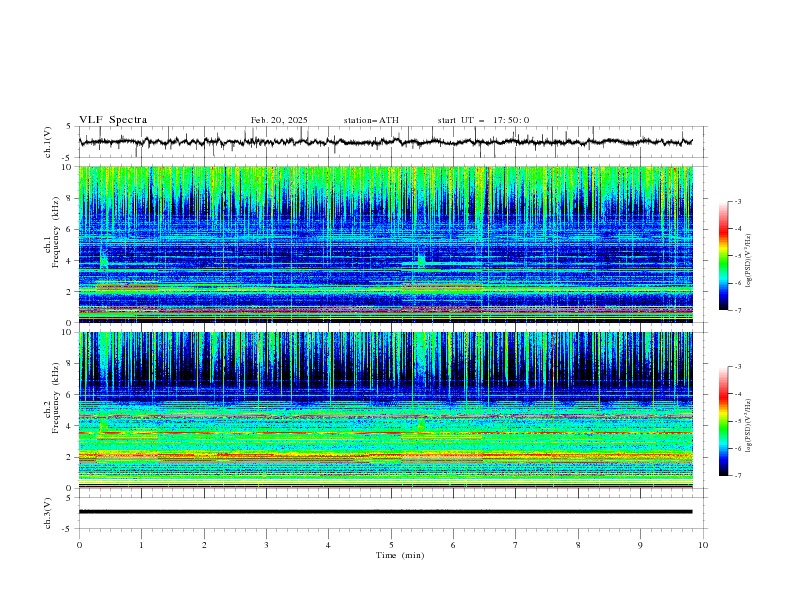This screenshot has width=792, height=612.
Task: Click the "Time (min)" x-axis label
Action: click(x=400, y=555)
